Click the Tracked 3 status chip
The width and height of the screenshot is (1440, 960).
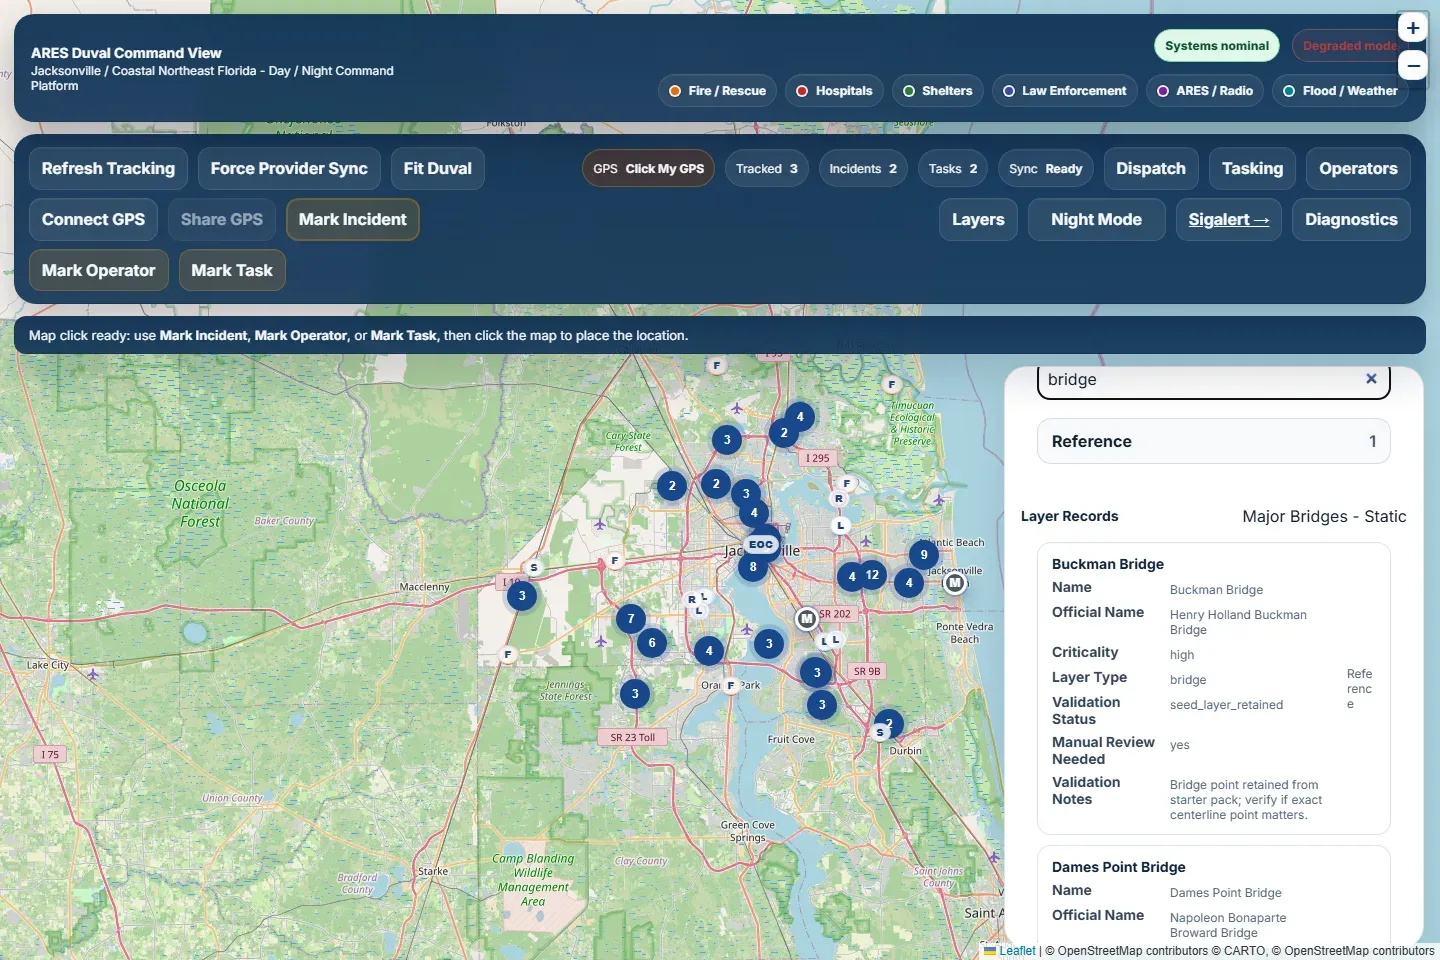click(x=767, y=169)
